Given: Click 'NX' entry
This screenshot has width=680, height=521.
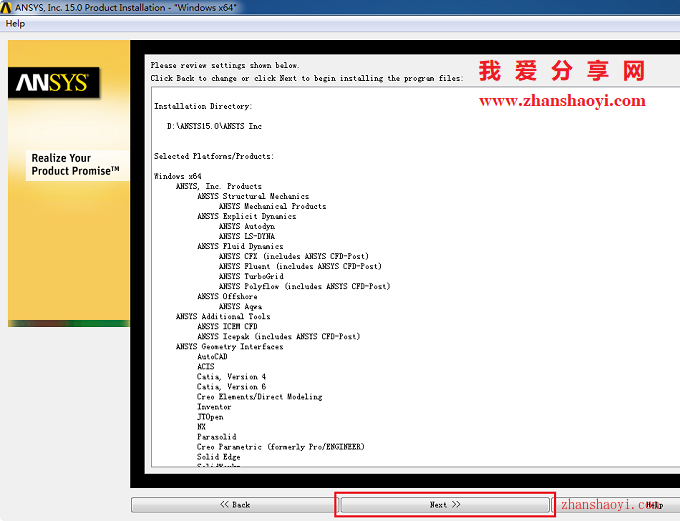Looking at the screenshot, I should point(201,427).
